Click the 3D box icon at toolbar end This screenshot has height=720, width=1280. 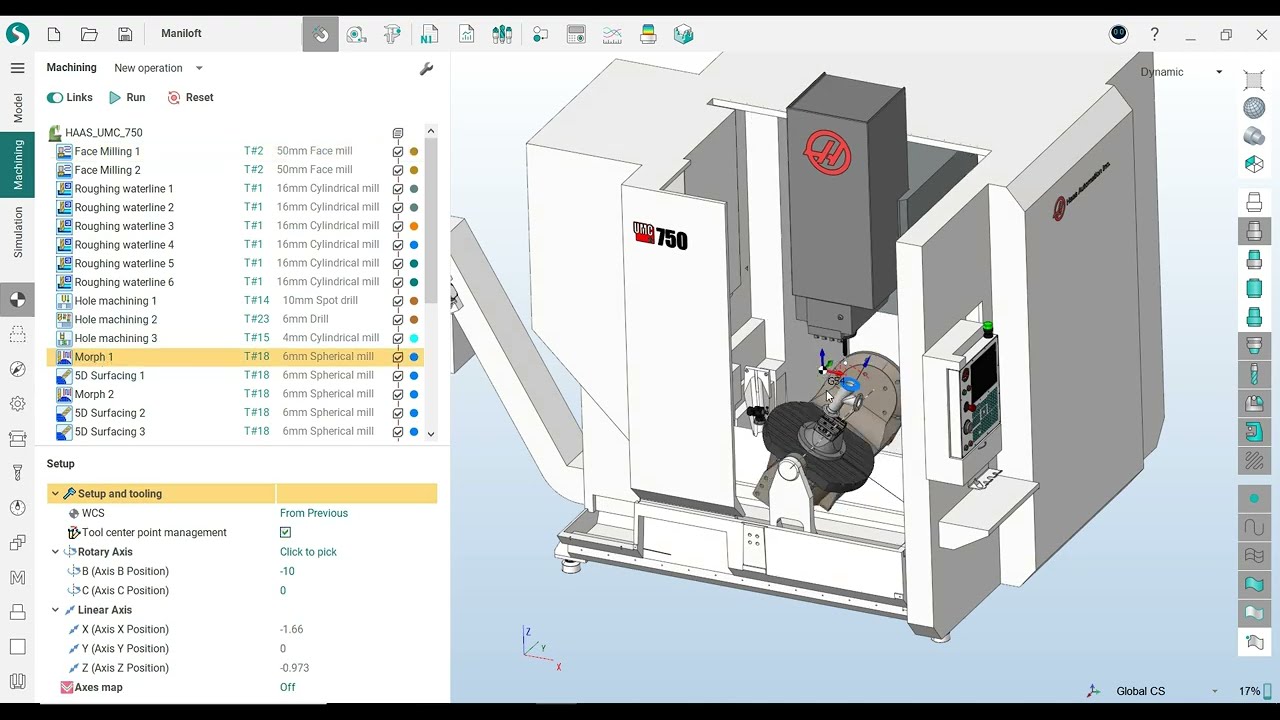point(684,34)
